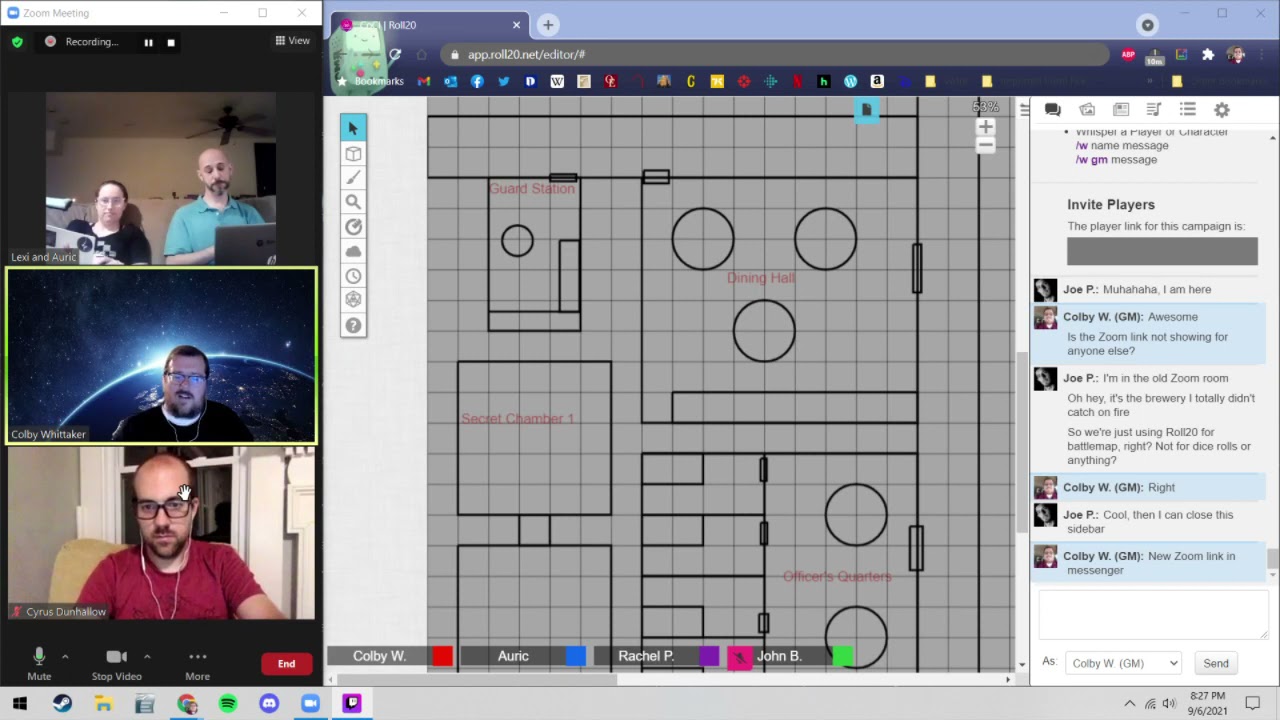1280x720 pixels.
Task: Pause the Zoom recording
Action: point(148,42)
